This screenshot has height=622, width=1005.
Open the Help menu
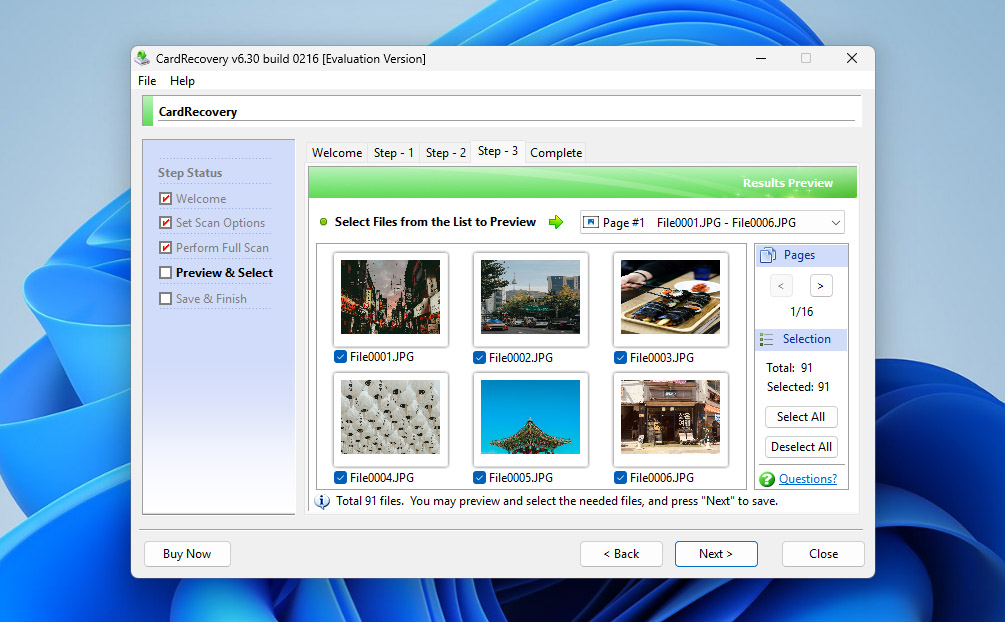[182, 81]
